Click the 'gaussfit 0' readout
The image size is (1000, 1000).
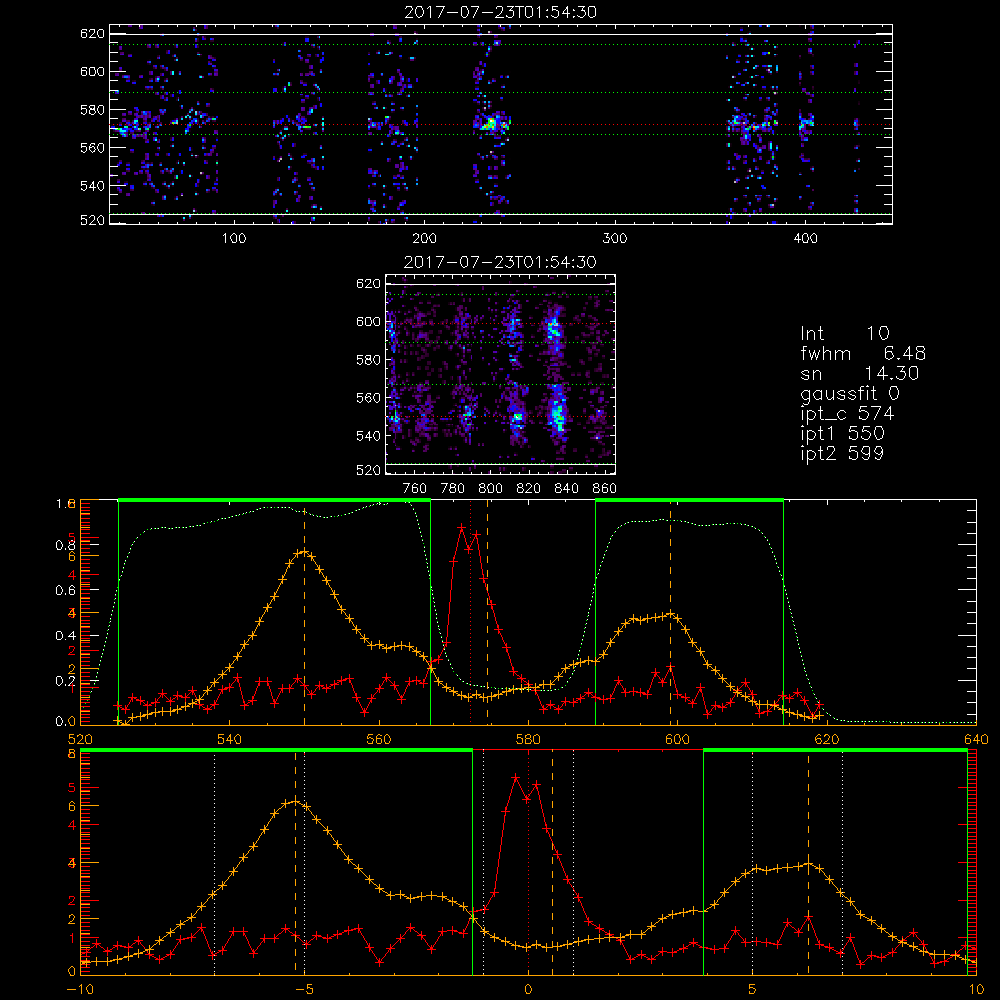coord(849,393)
